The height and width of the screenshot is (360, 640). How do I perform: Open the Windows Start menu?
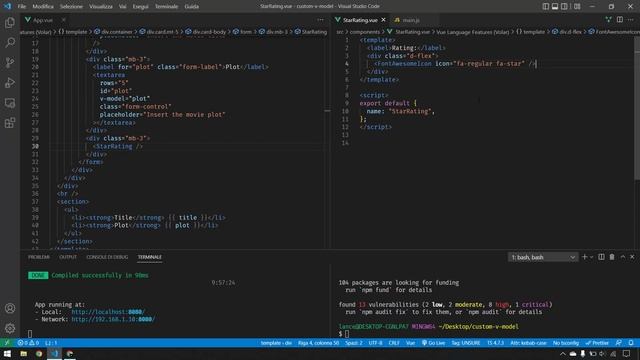click(7, 354)
